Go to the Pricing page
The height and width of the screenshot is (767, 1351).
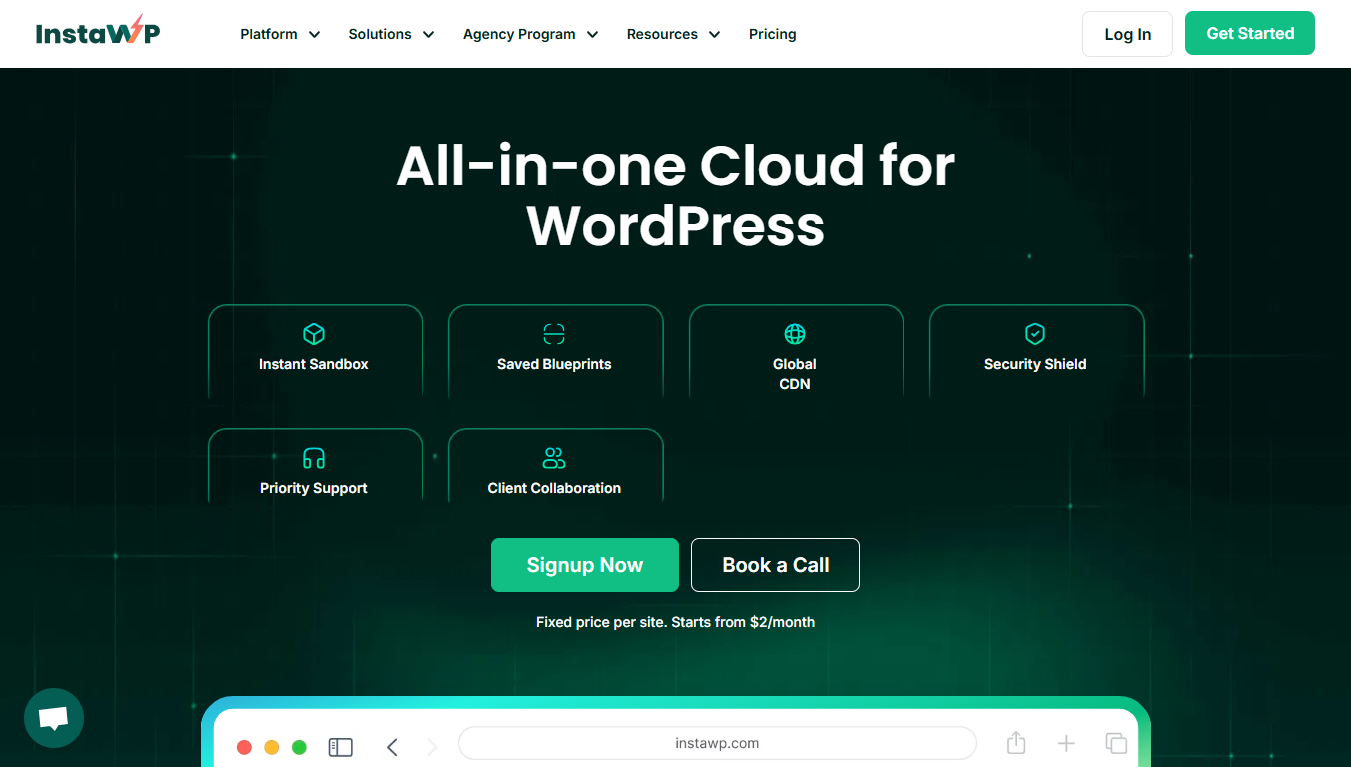[772, 34]
